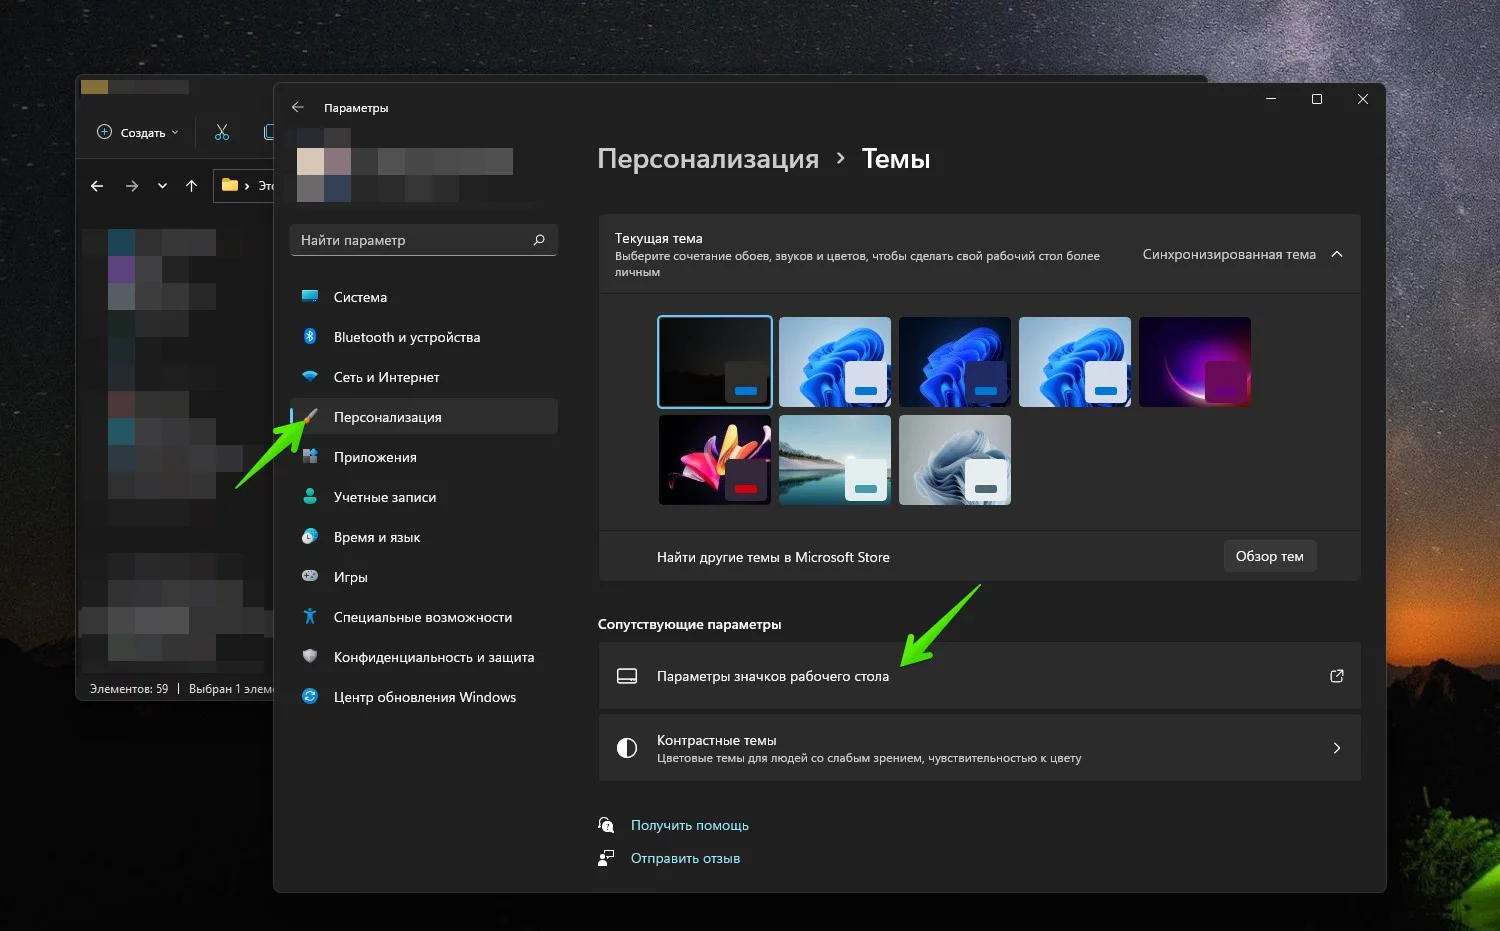Open the Получить помощь link
Image resolution: width=1500 pixels, height=931 pixels.
tap(690, 825)
